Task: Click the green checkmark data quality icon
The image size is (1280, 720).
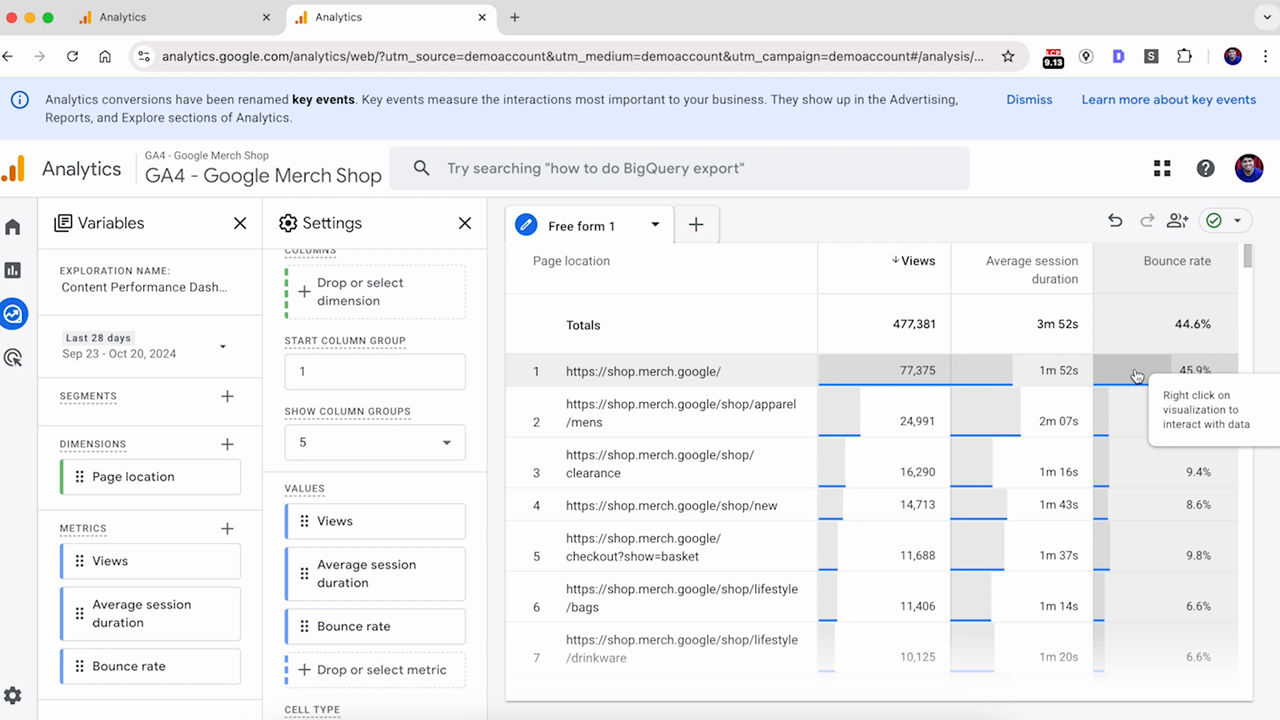Action: point(1214,221)
